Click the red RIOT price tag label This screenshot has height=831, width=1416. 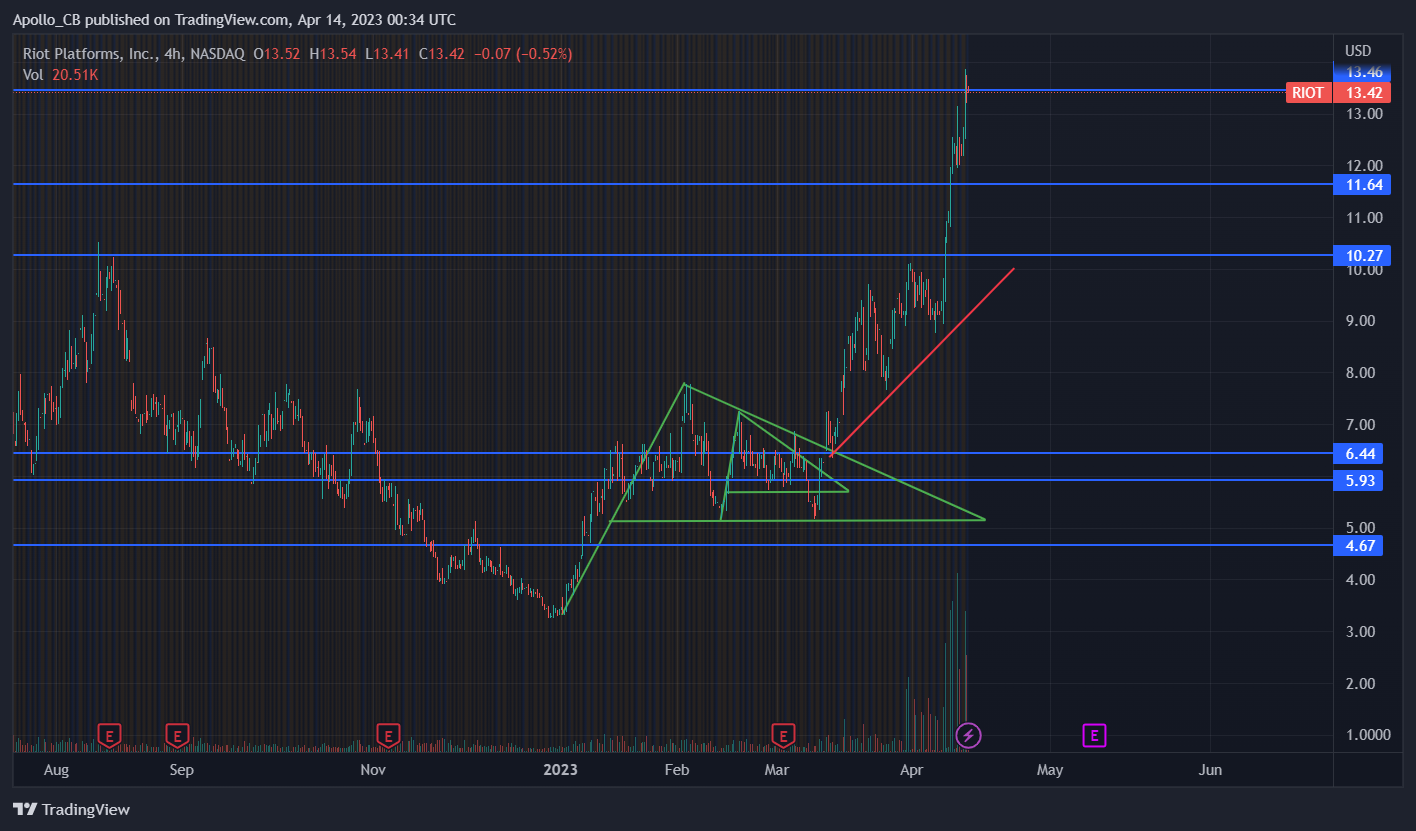click(1308, 92)
